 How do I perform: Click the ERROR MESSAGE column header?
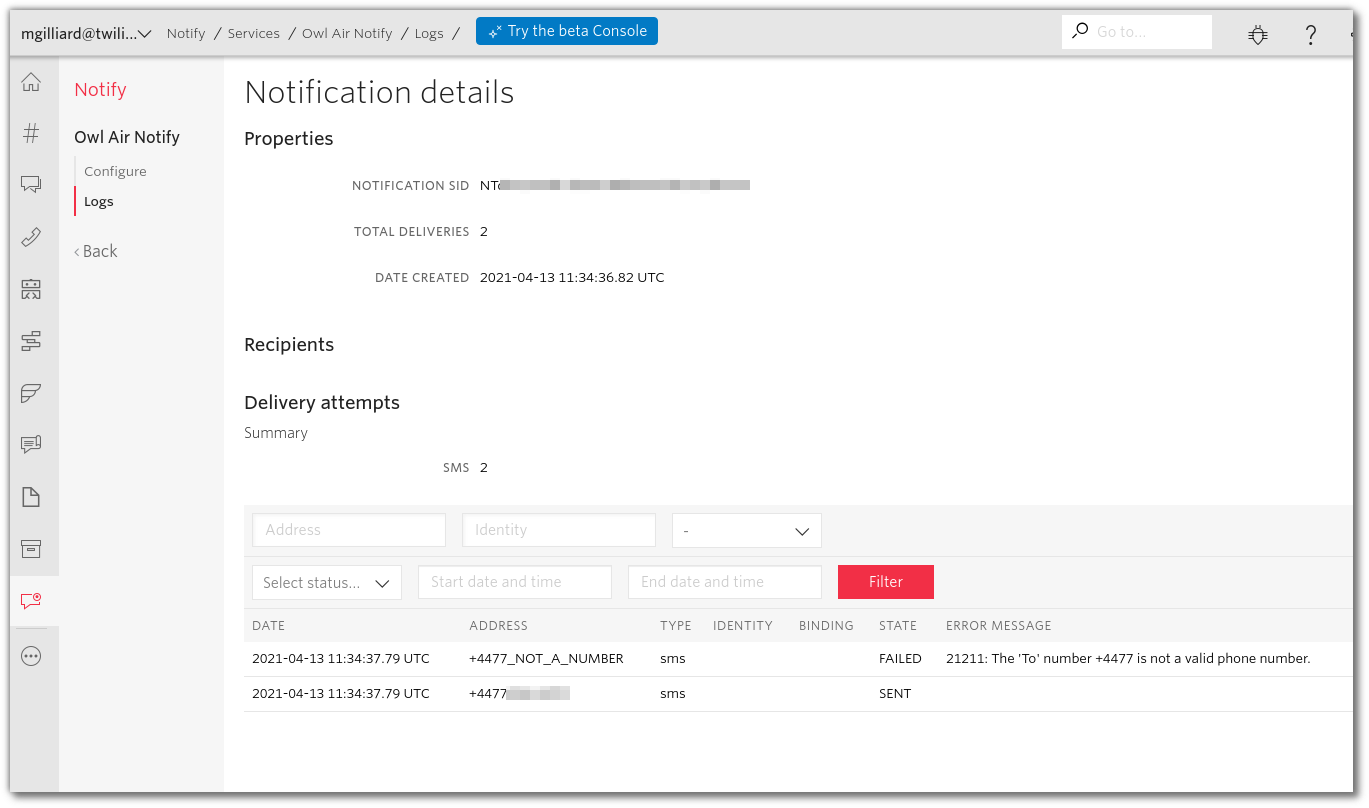(998, 625)
